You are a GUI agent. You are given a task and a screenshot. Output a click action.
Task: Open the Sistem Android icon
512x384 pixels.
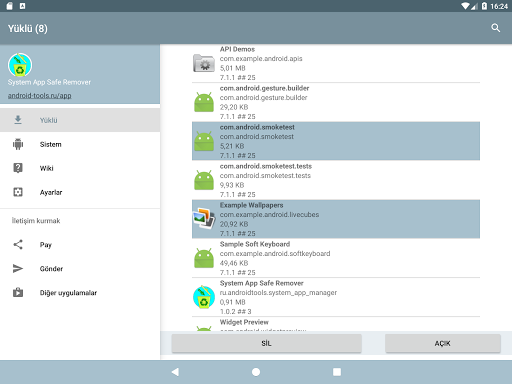pyautogui.click(x=18, y=144)
